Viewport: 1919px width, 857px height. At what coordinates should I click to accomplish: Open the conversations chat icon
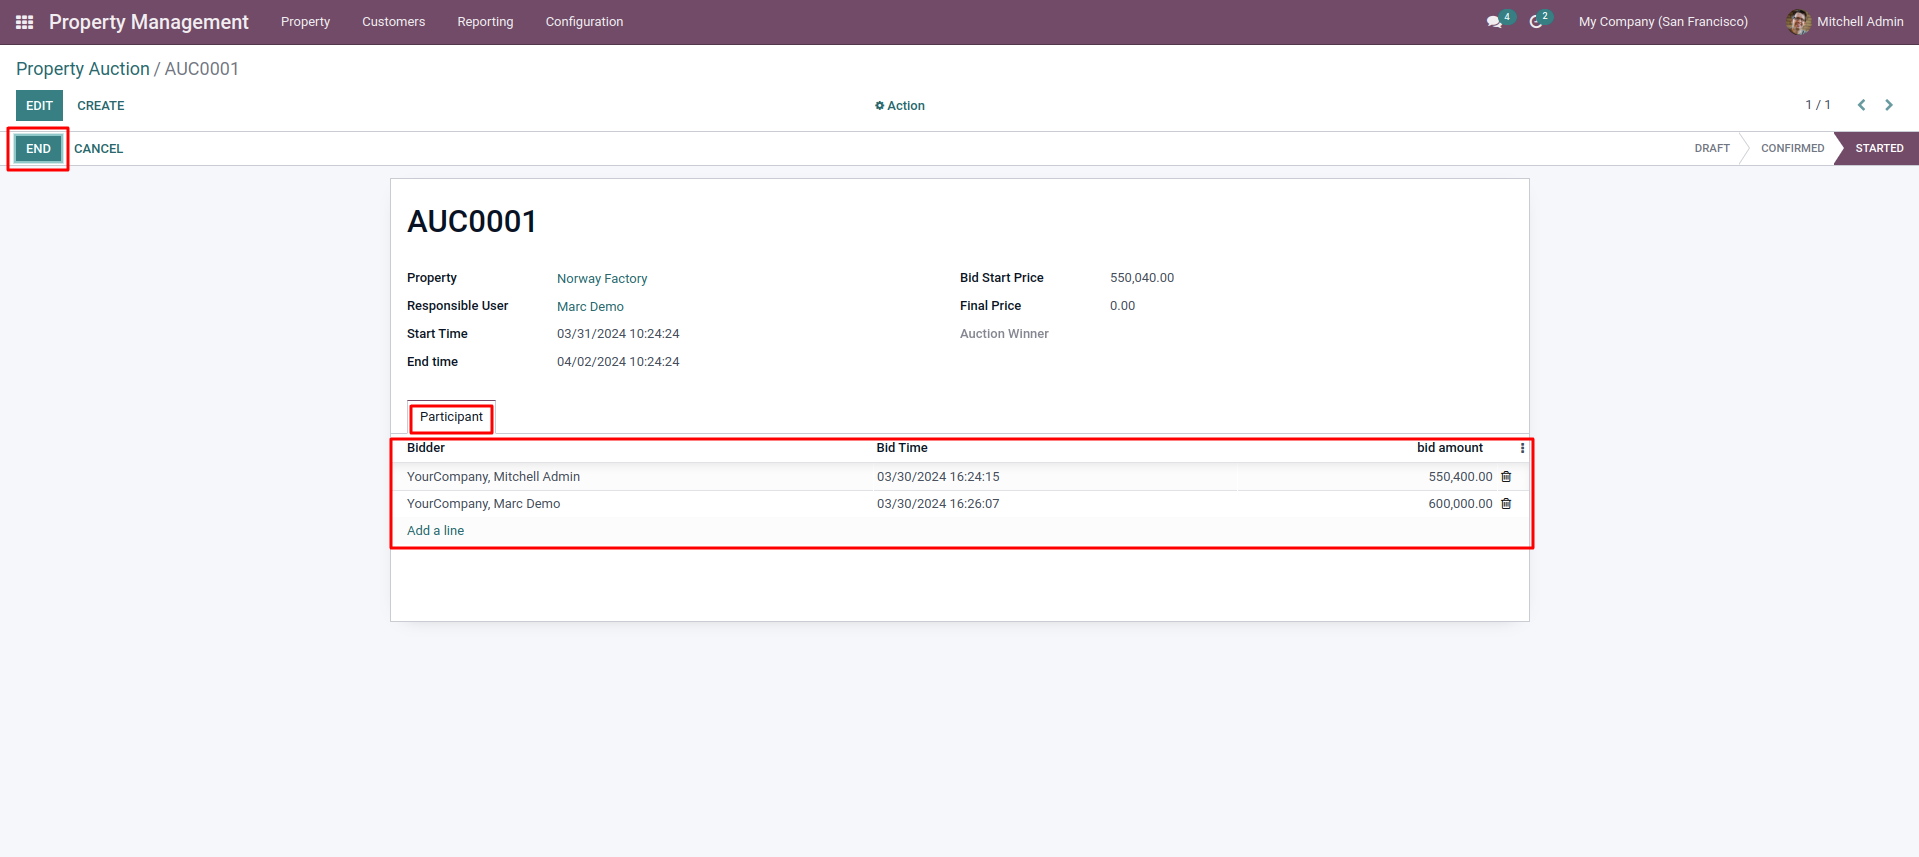[x=1494, y=22]
